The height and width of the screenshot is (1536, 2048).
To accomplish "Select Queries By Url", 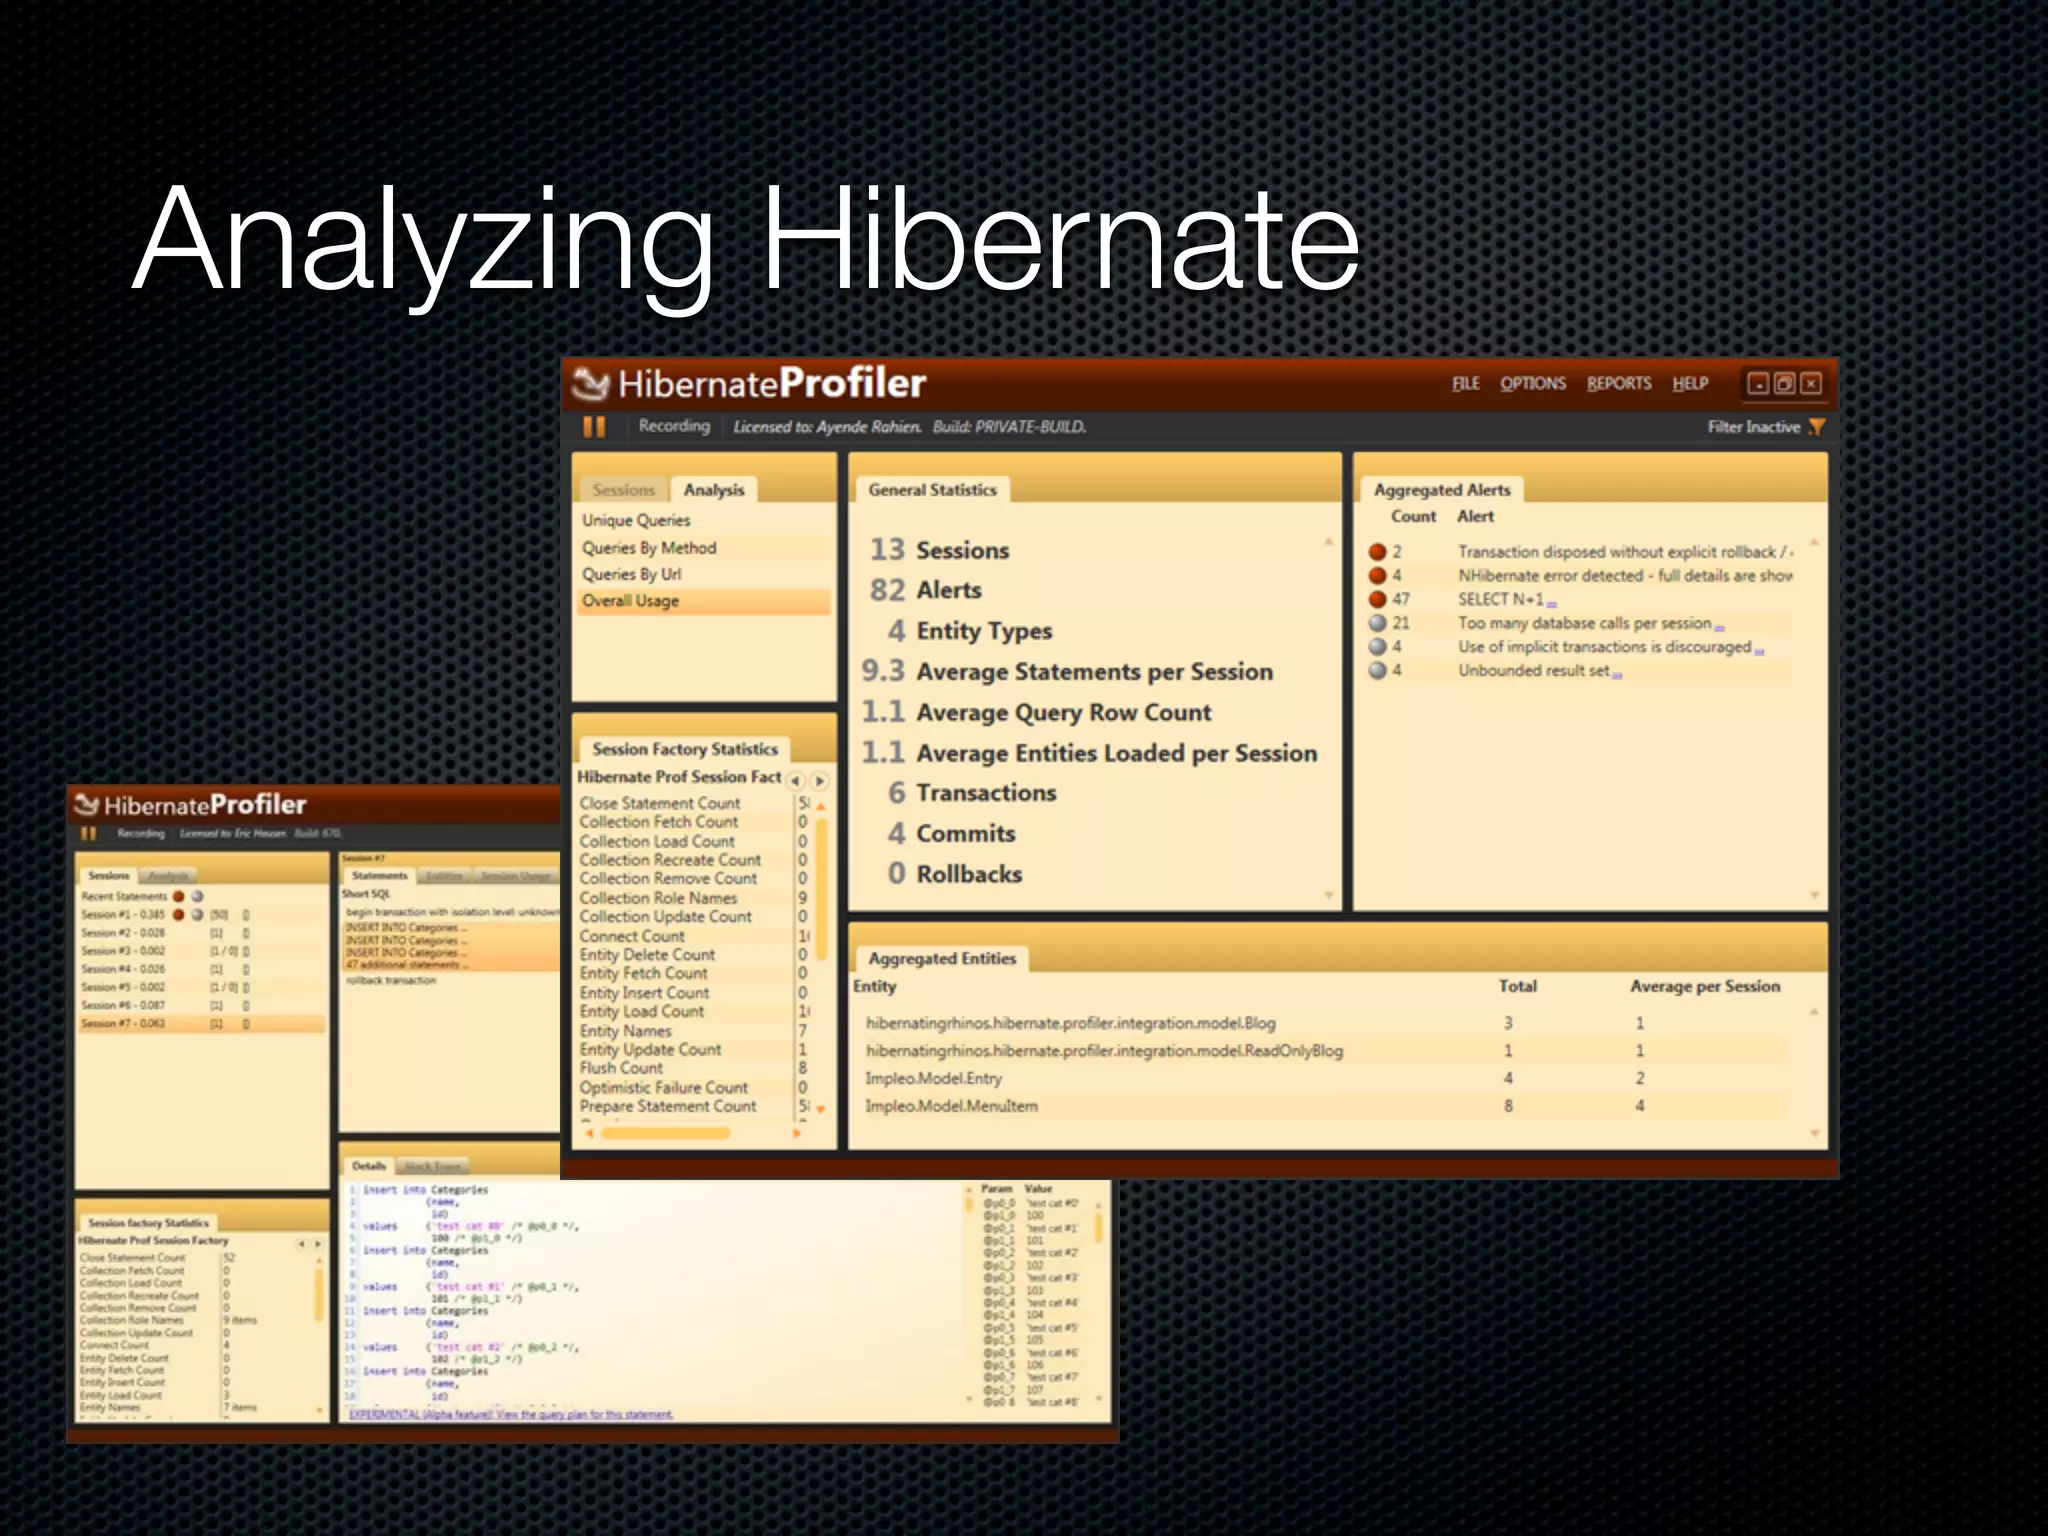I will pyautogui.click(x=703, y=574).
